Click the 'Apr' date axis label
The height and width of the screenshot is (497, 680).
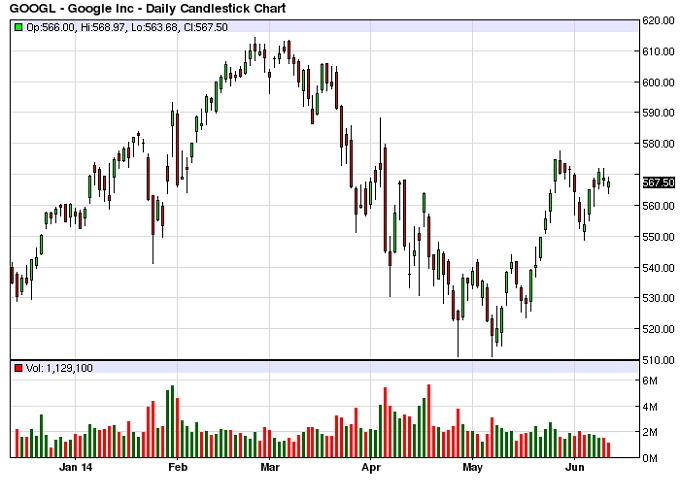click(371, 467)
